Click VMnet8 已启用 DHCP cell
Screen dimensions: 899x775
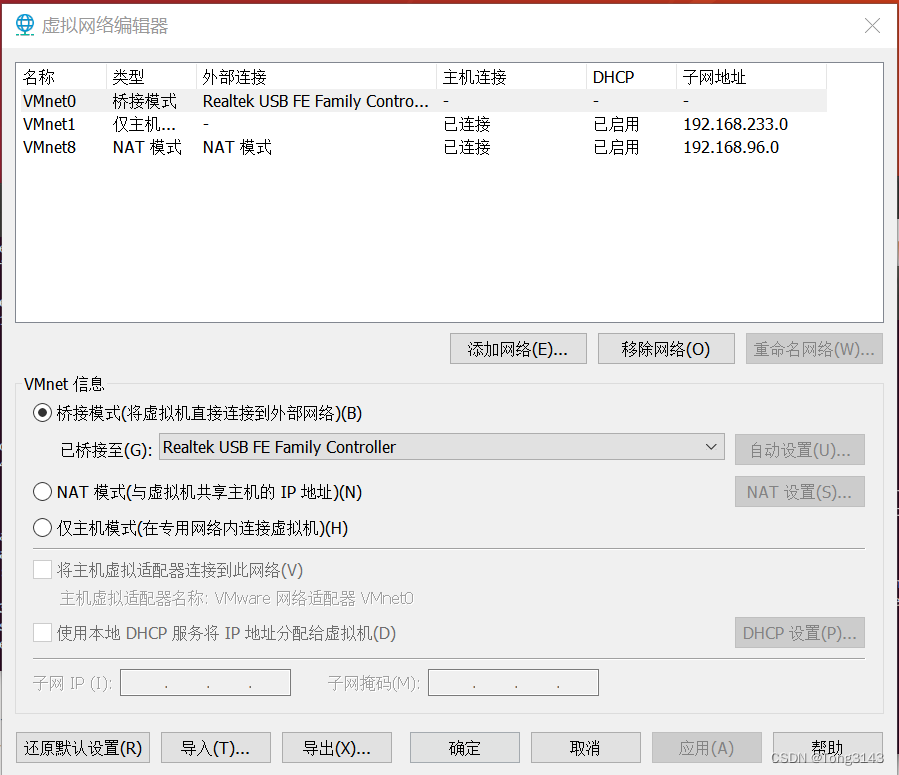pyautogui.click(x=616, y=147)
